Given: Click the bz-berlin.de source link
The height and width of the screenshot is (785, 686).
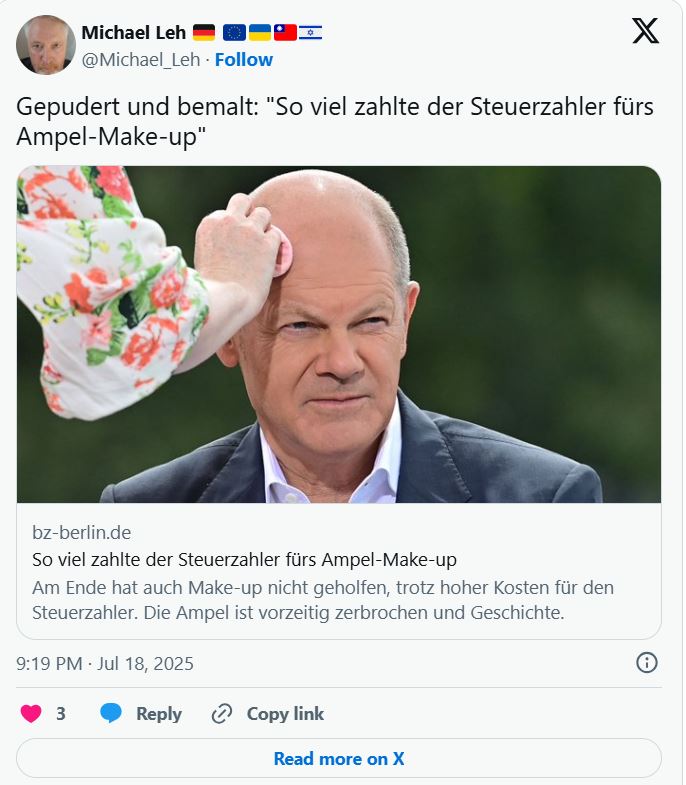Looking at the screenshot, I should [82, 533].
